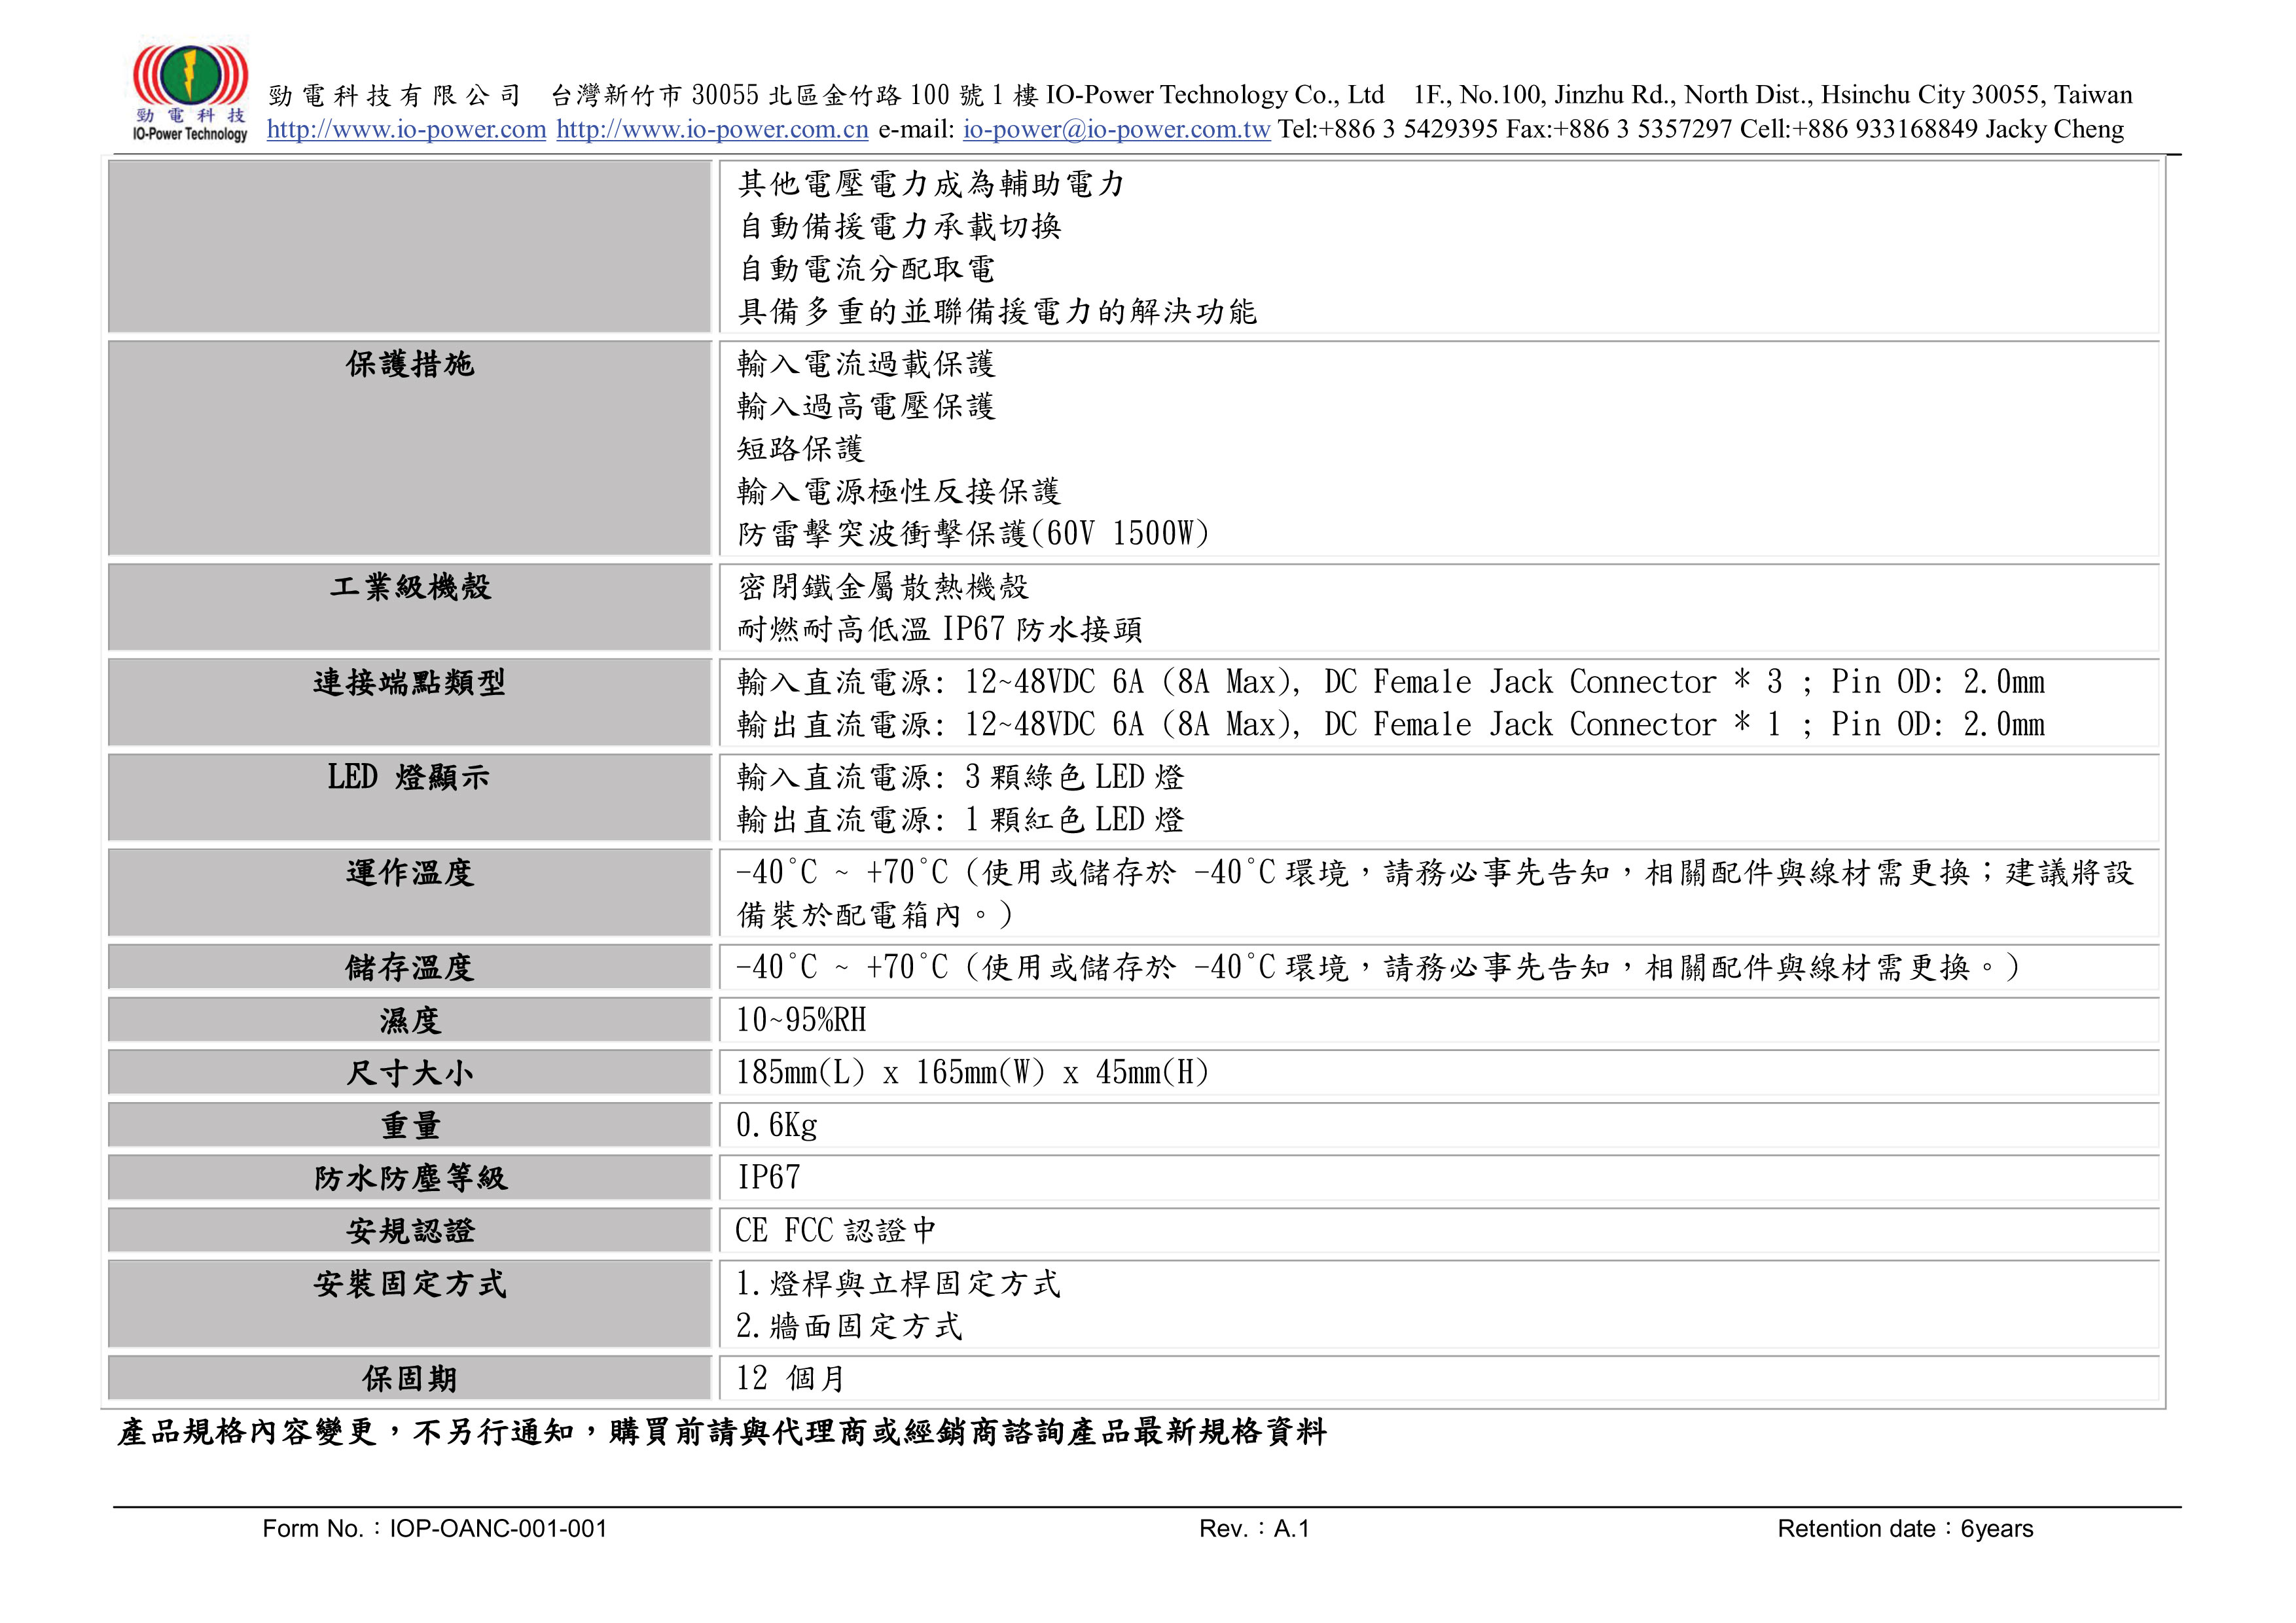Open the http://www.io-power.com link
The height and width of the screenshot is (1623, 2296).
(406, 129)
